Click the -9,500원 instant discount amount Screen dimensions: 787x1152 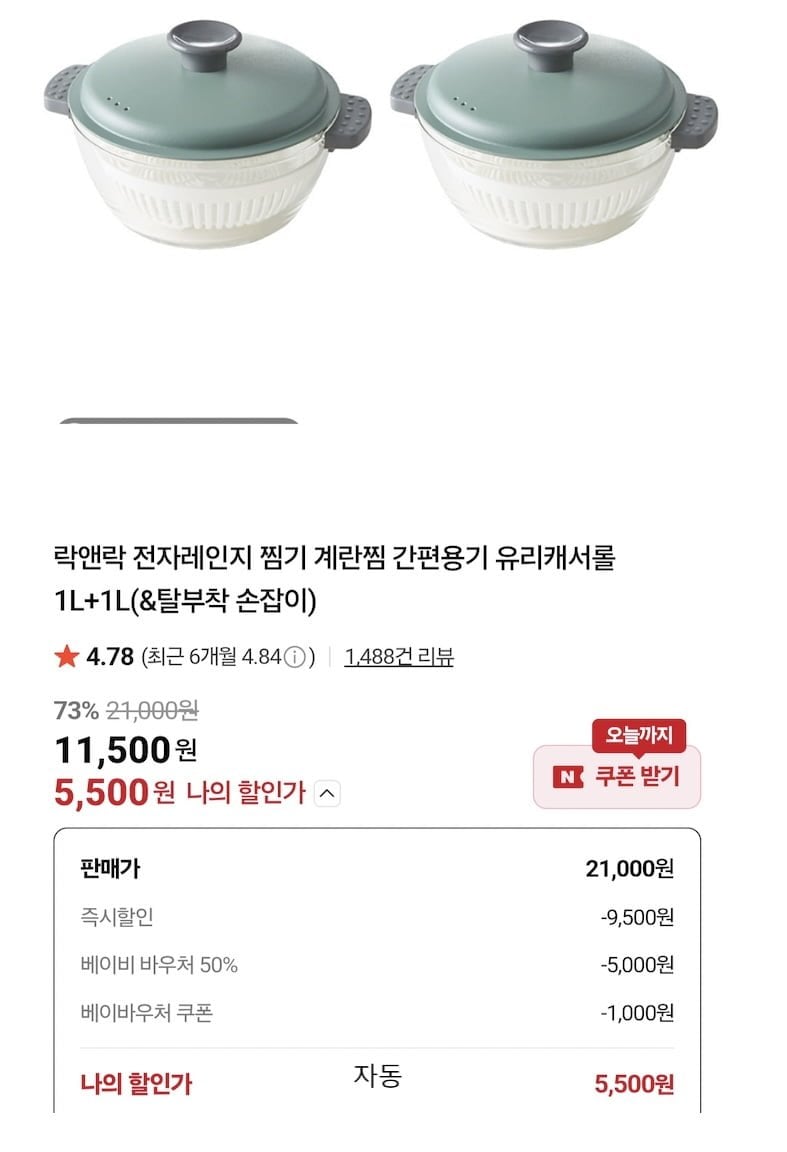point(637,916)
